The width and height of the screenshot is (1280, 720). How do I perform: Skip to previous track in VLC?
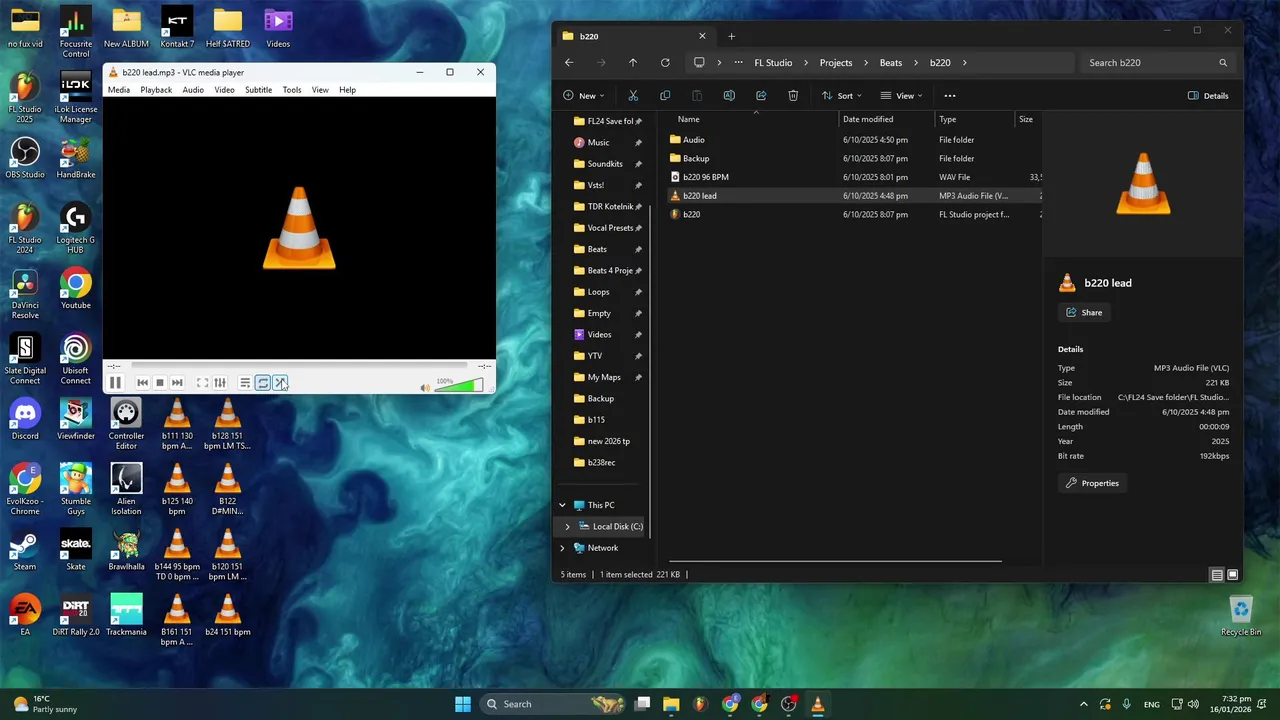[142, 383]
